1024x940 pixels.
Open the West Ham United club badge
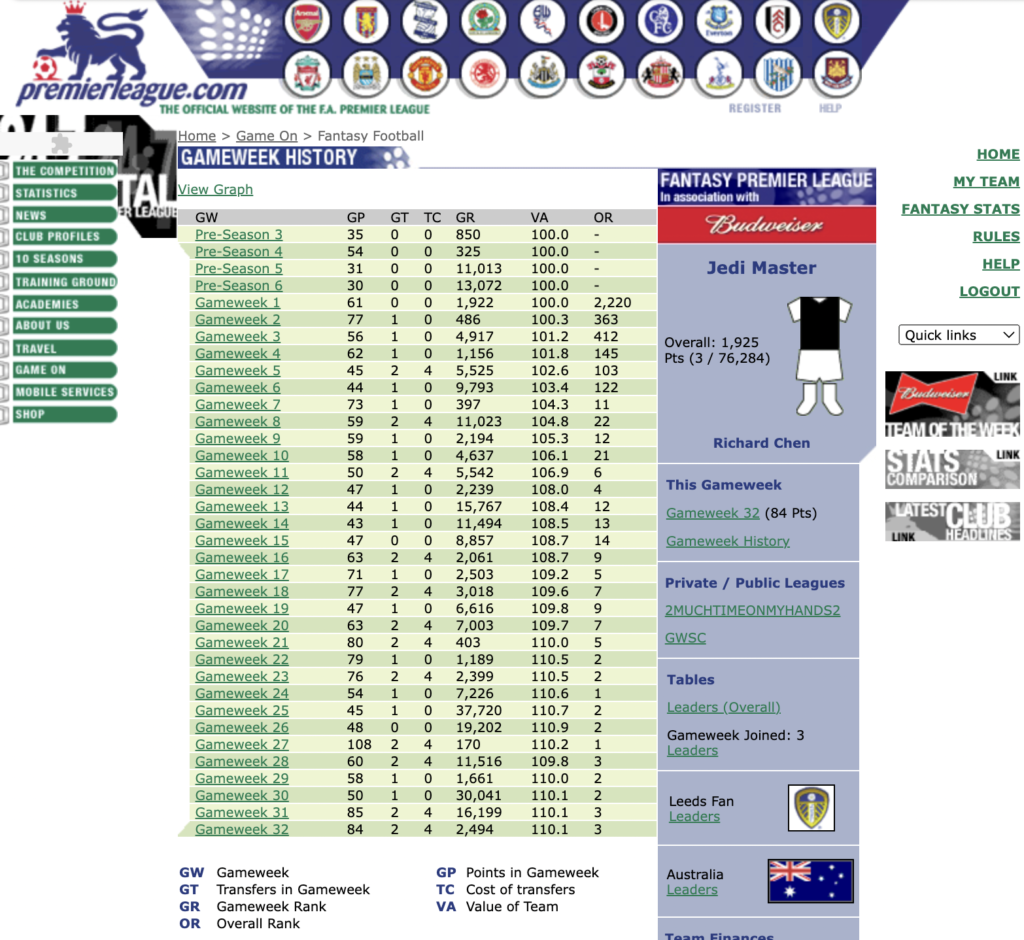coord(836,73)
